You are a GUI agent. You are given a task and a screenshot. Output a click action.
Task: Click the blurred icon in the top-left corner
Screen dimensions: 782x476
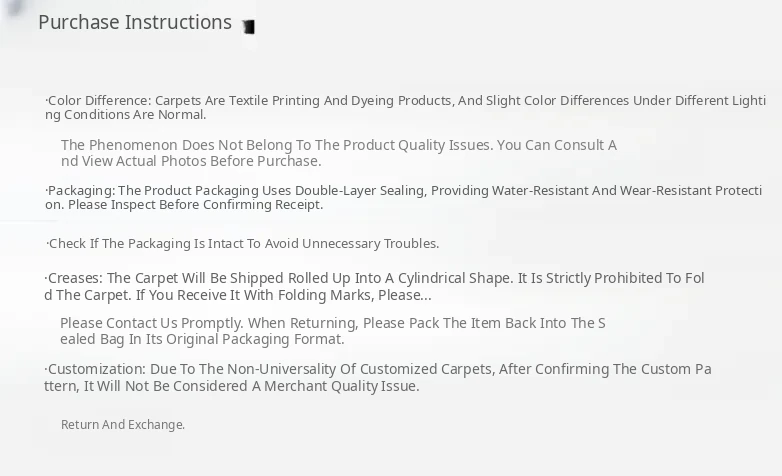click(x=14, y=8)
